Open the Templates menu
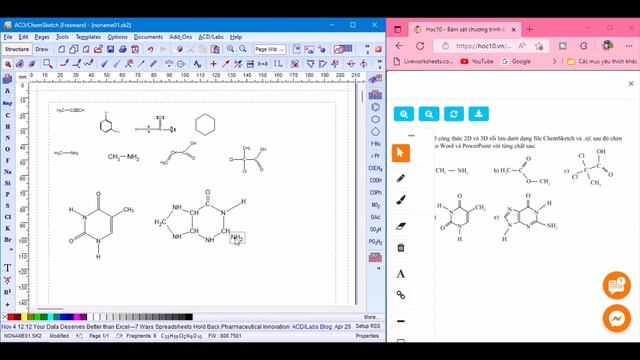The height and width of the screenshot is (360, 640). [x=88, y=37]
